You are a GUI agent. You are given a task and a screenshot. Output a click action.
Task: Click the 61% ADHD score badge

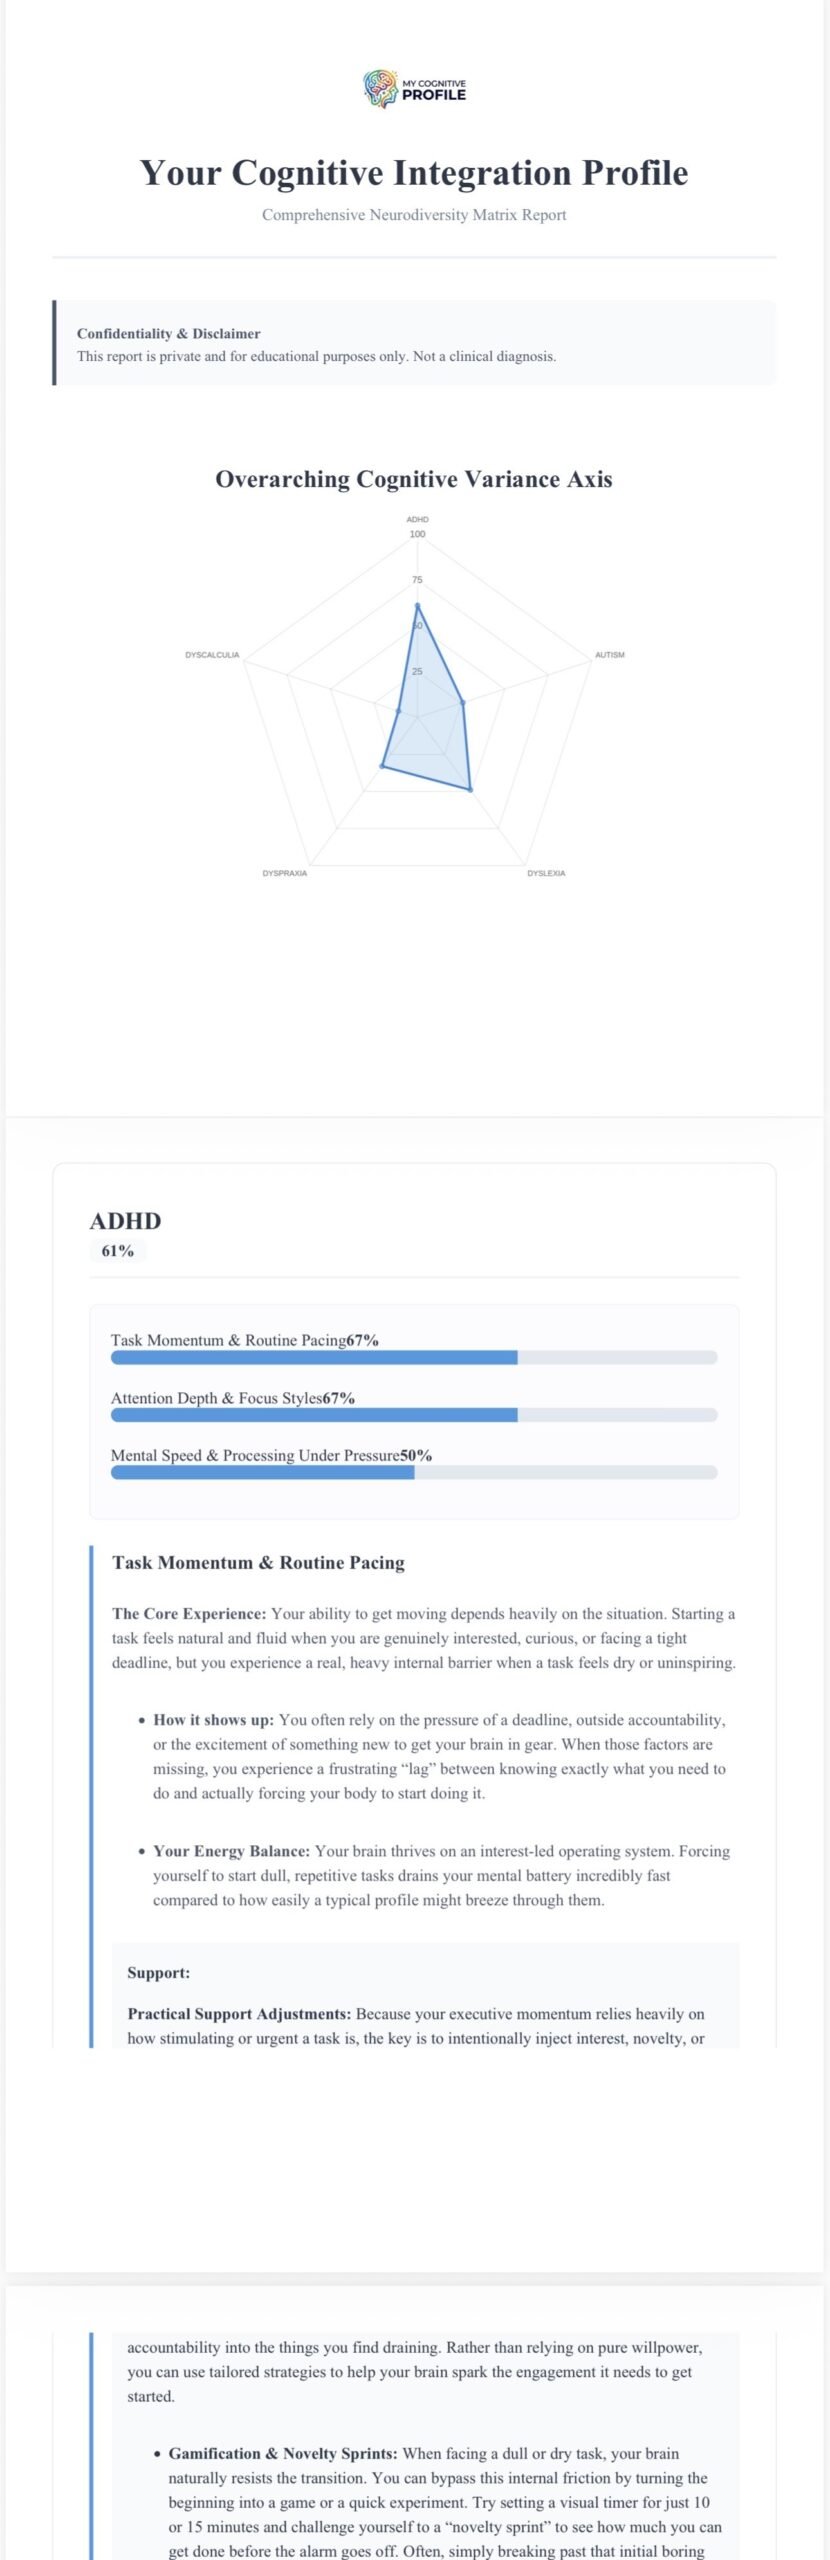[118, 1251]
